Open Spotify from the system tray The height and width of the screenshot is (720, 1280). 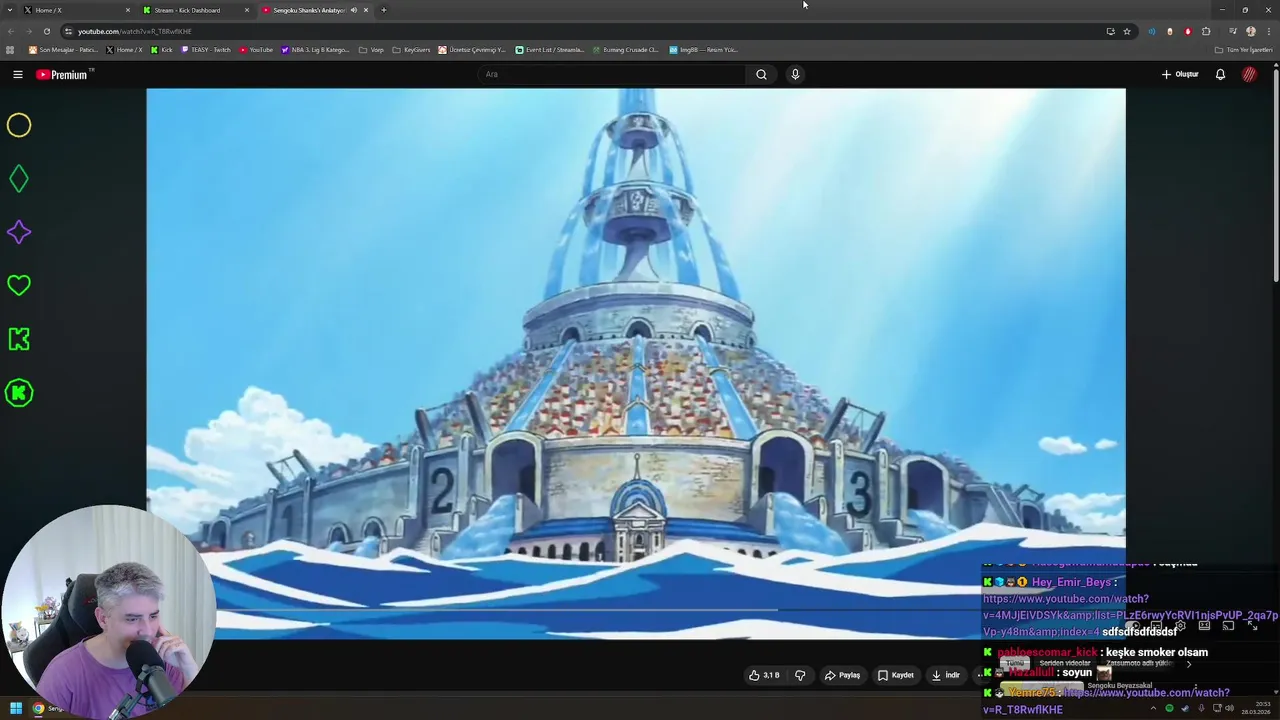[1169, 708]
